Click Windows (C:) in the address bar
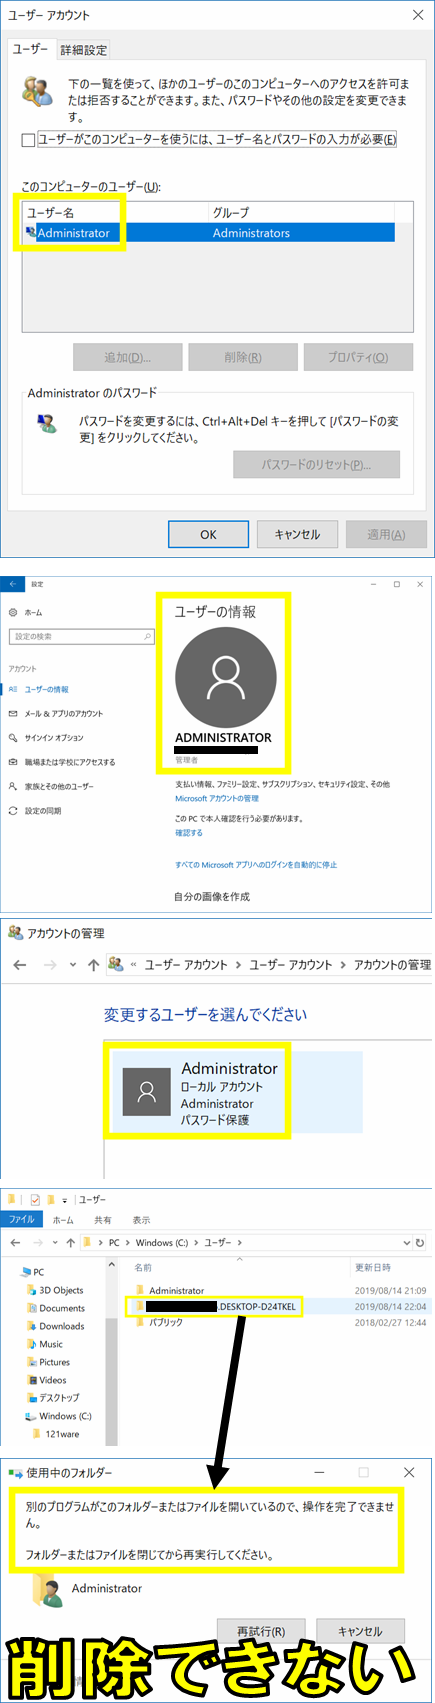435x1703 pixels. click(162, 1243)
